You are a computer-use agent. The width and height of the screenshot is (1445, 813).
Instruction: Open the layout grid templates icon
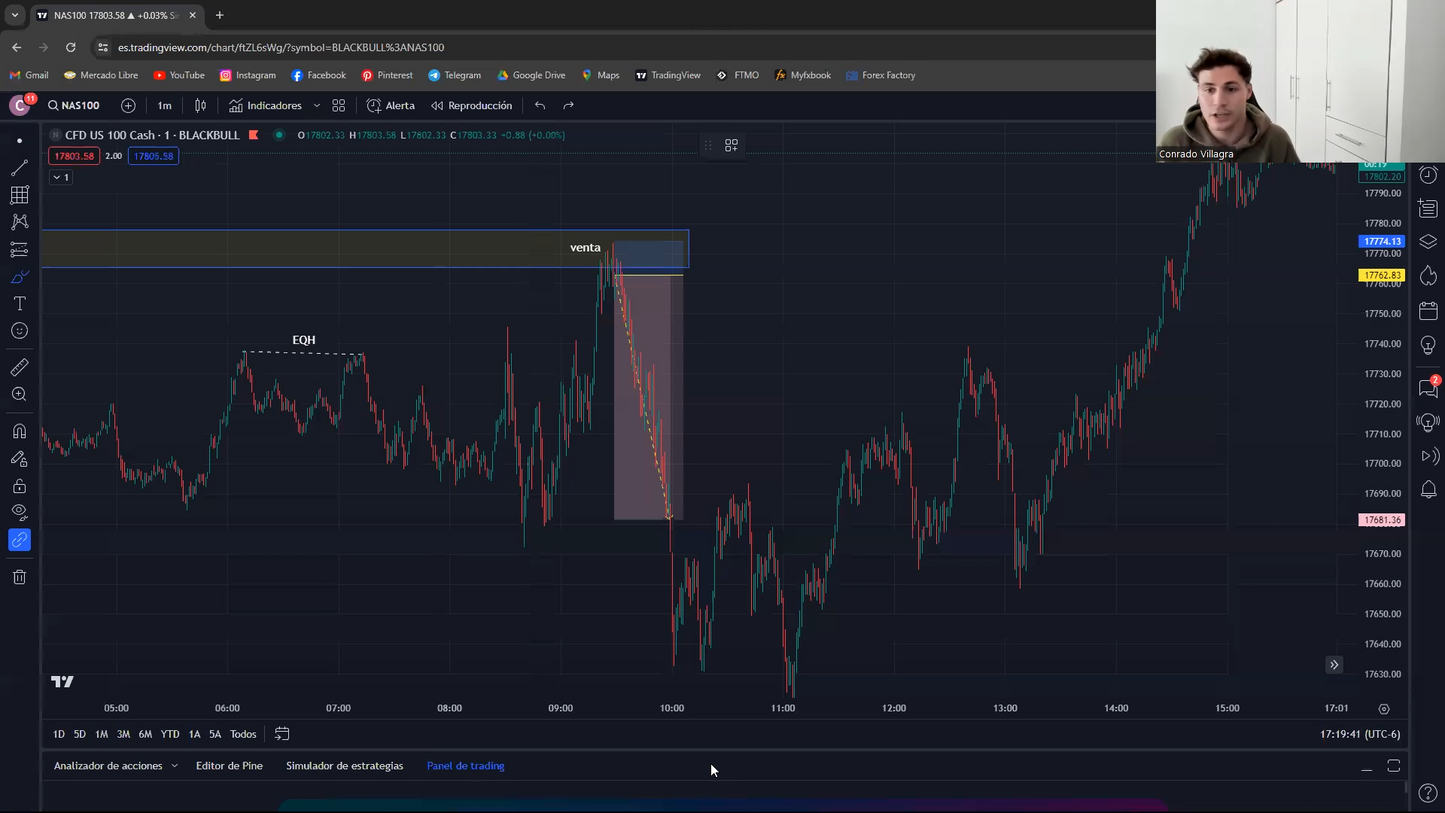coord(339,106)
